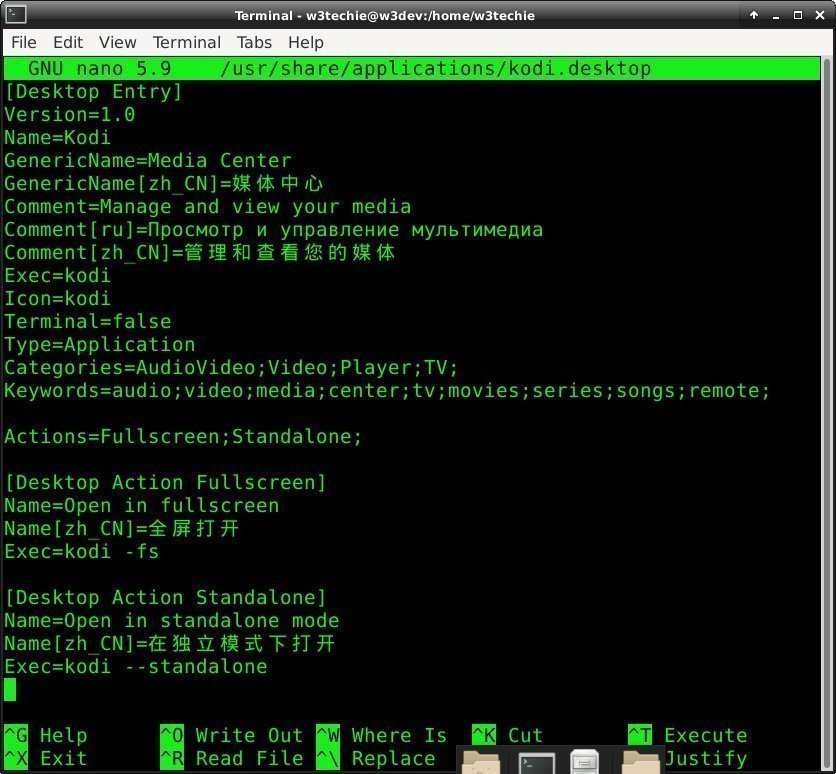Open the Help menu
The width and height of the screenshot is (836, 774).
pyautogui.click(x=306, y=42)
